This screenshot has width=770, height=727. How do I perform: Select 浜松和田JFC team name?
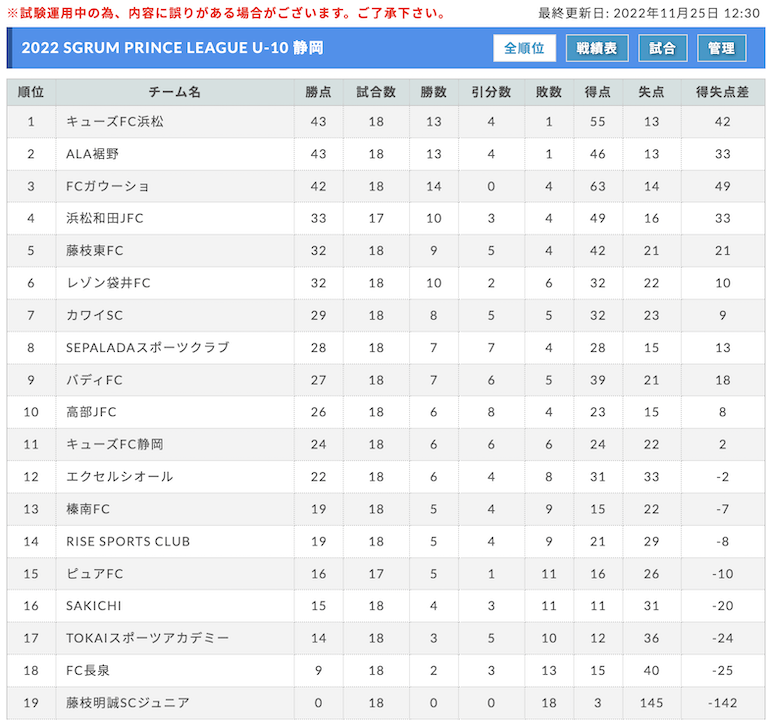coord(105,218)
